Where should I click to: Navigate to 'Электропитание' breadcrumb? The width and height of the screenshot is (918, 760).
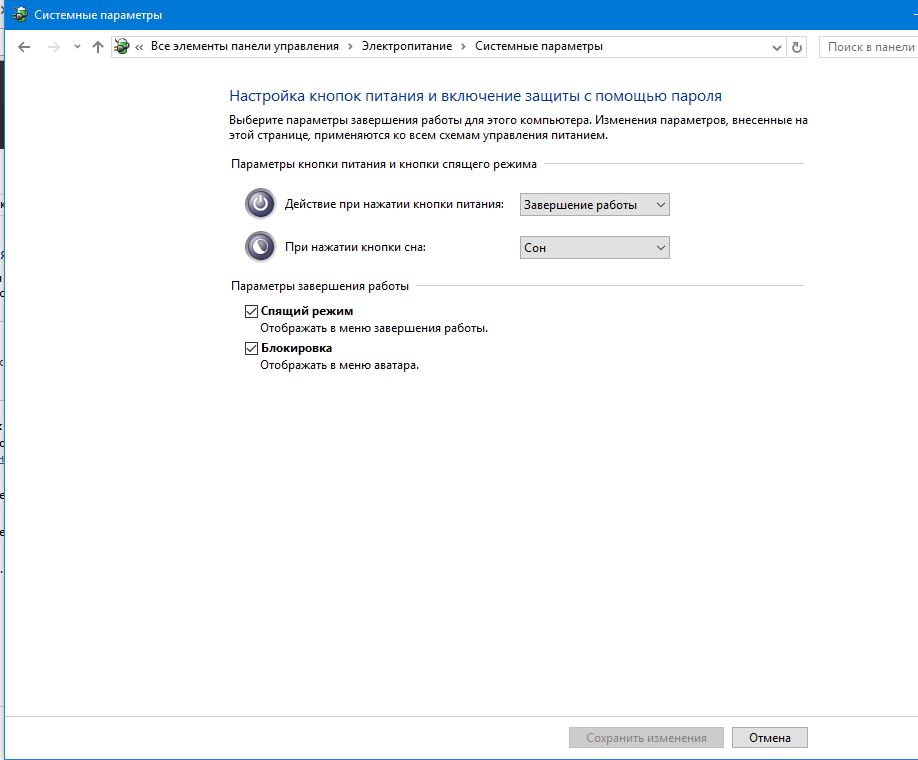pos(407,46)
